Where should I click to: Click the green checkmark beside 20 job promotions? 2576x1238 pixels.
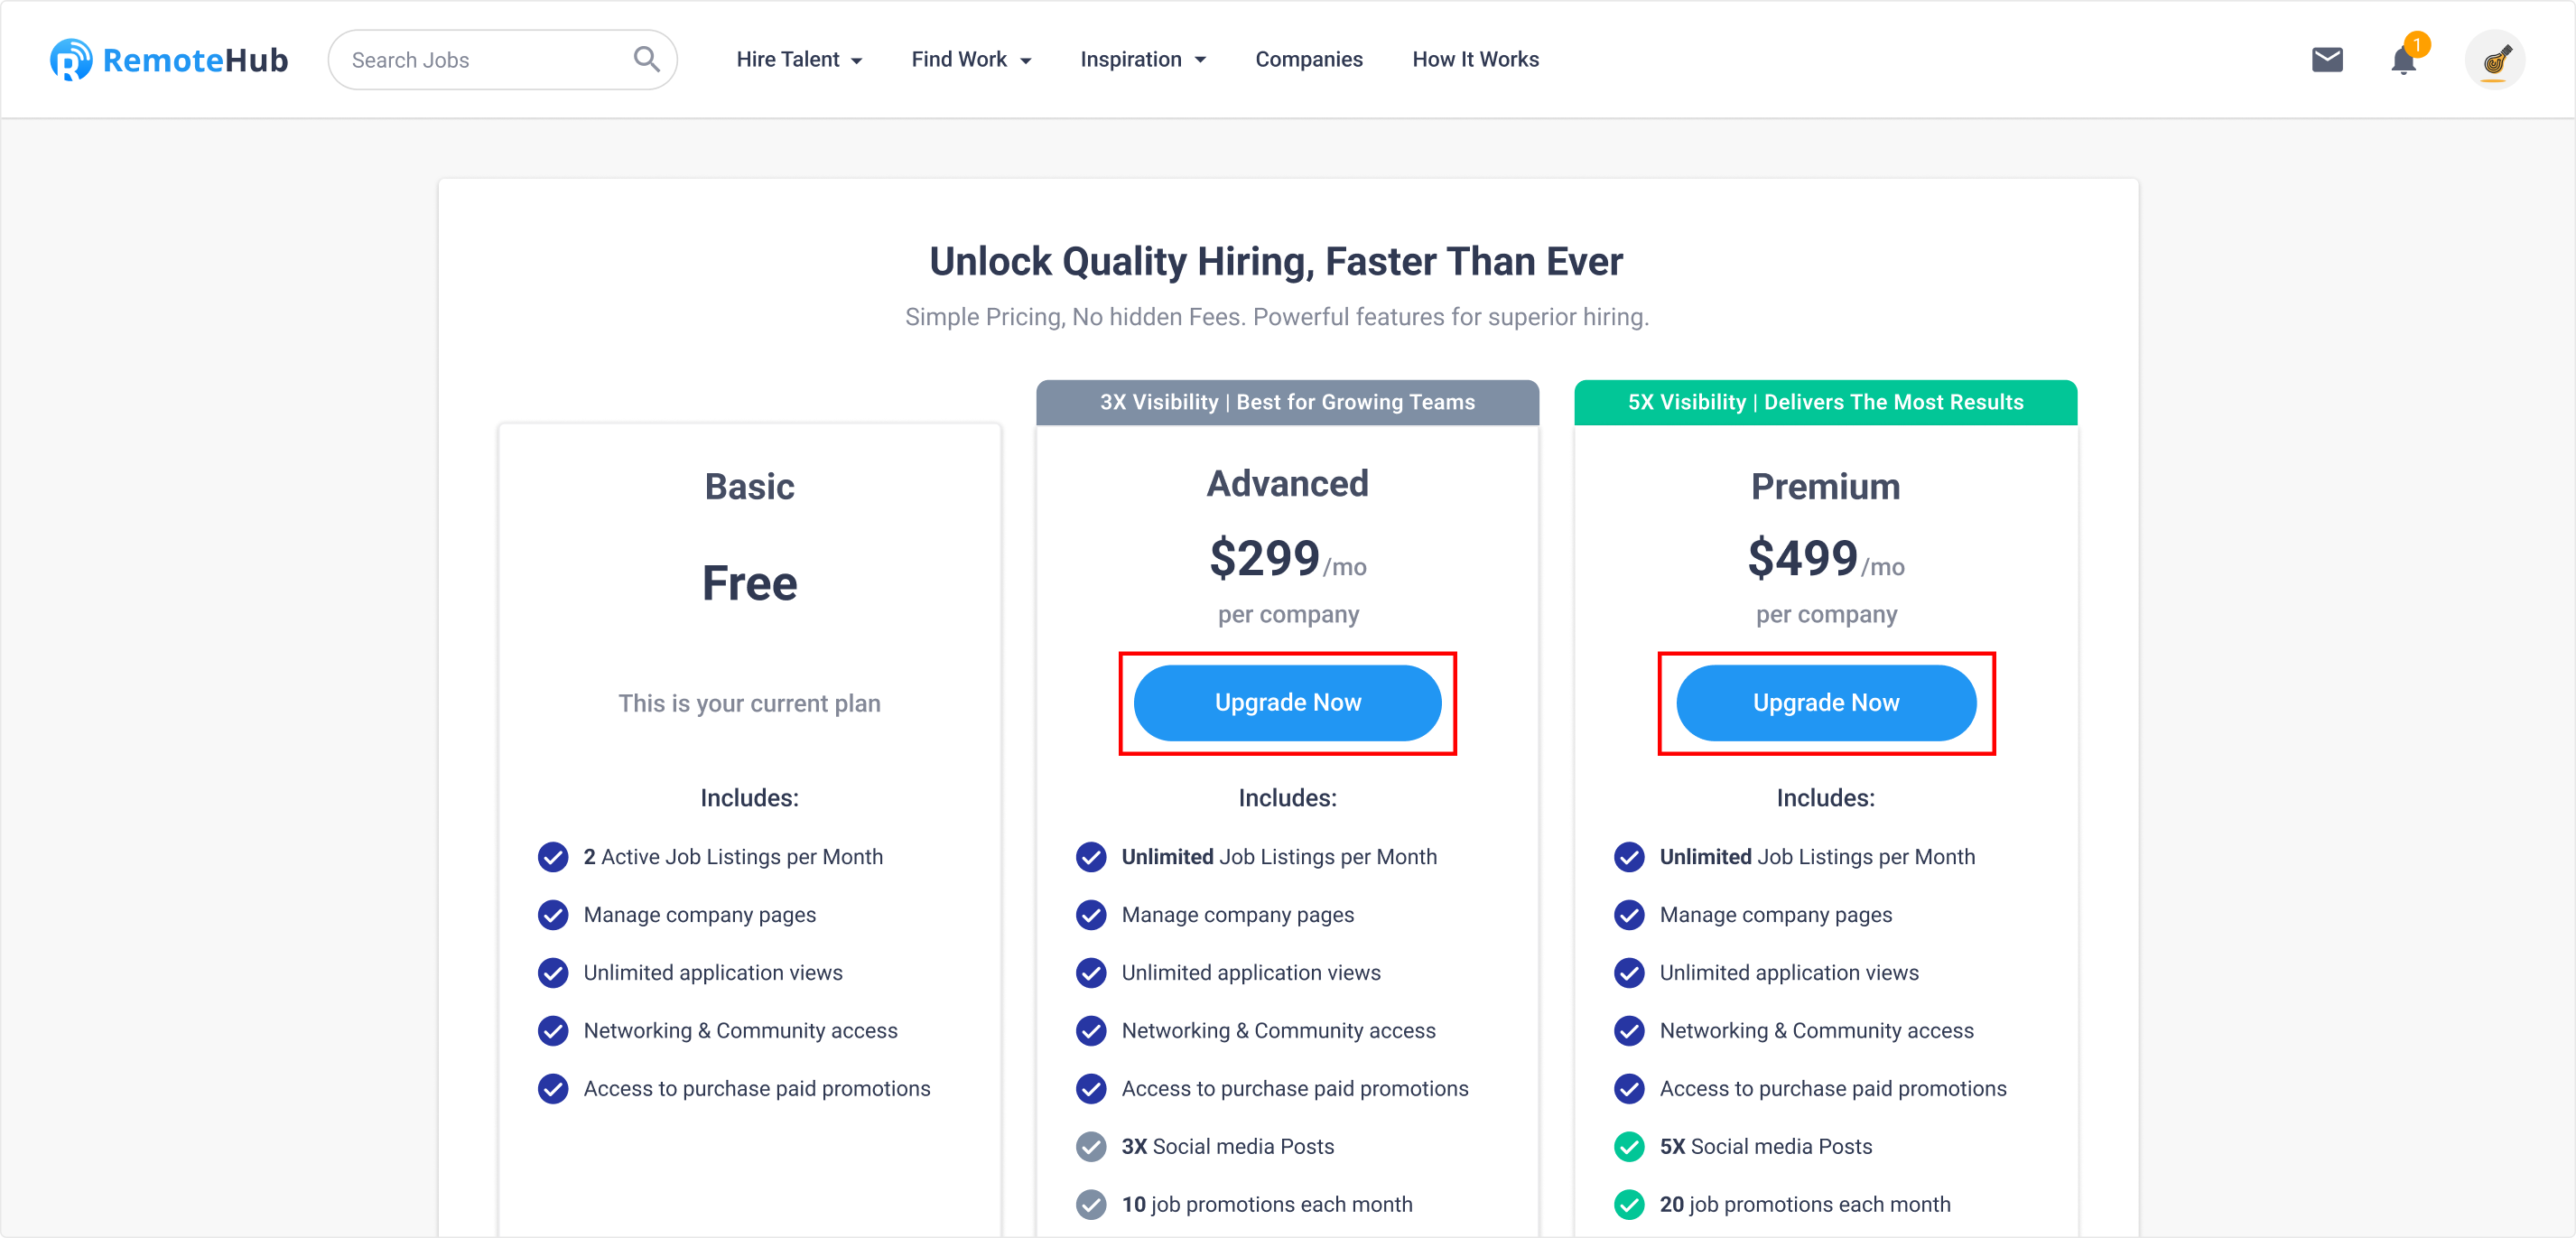coord(1629,1204)
